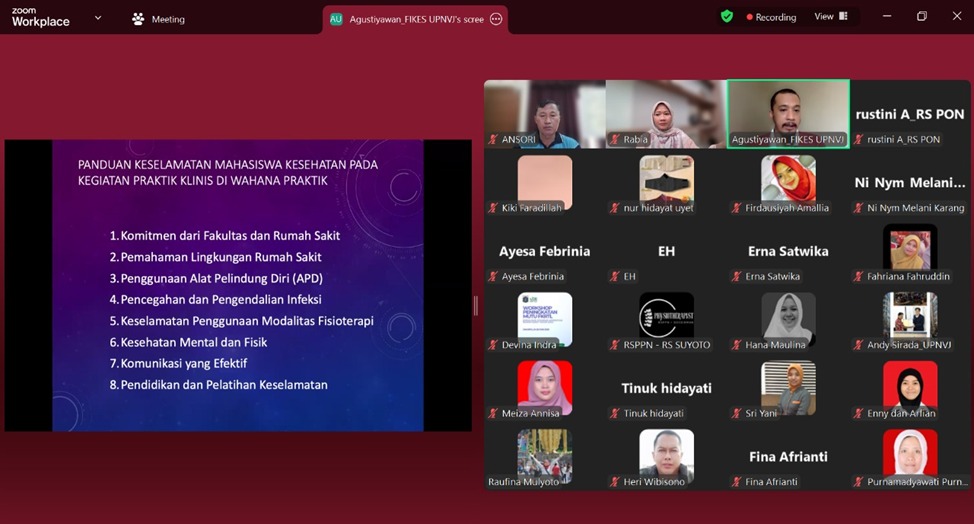
Task: Open the View layout options
Action: point(830,17)
